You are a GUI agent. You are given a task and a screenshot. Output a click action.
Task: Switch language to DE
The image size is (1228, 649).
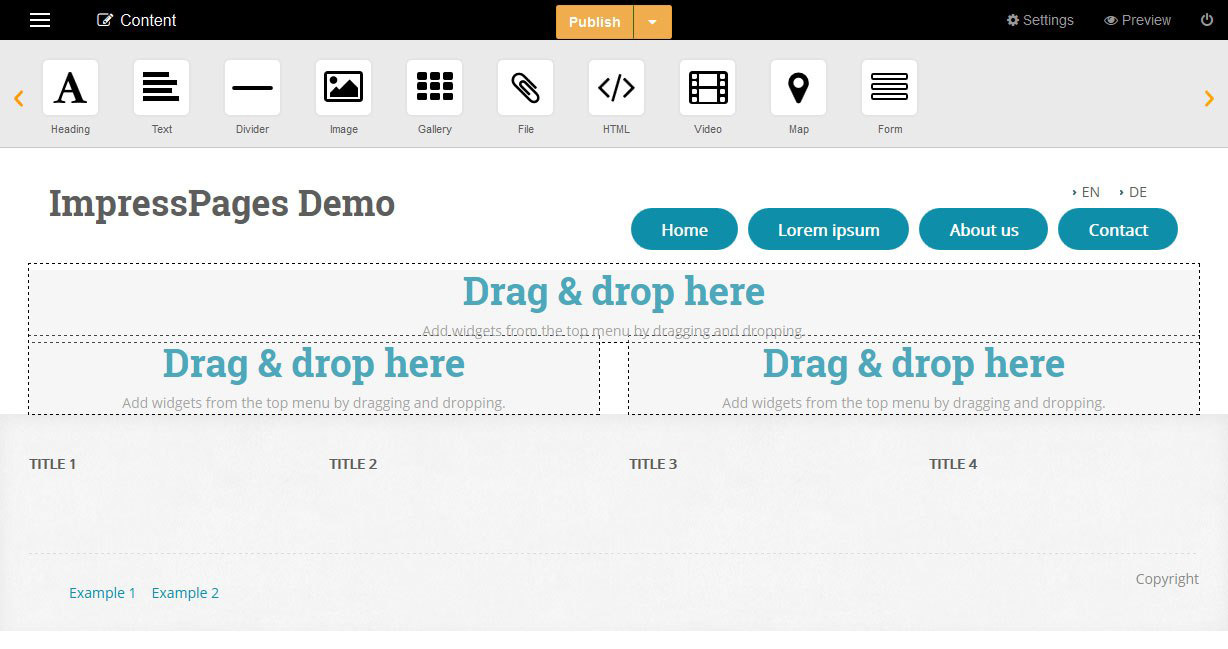coord(1137,192)
